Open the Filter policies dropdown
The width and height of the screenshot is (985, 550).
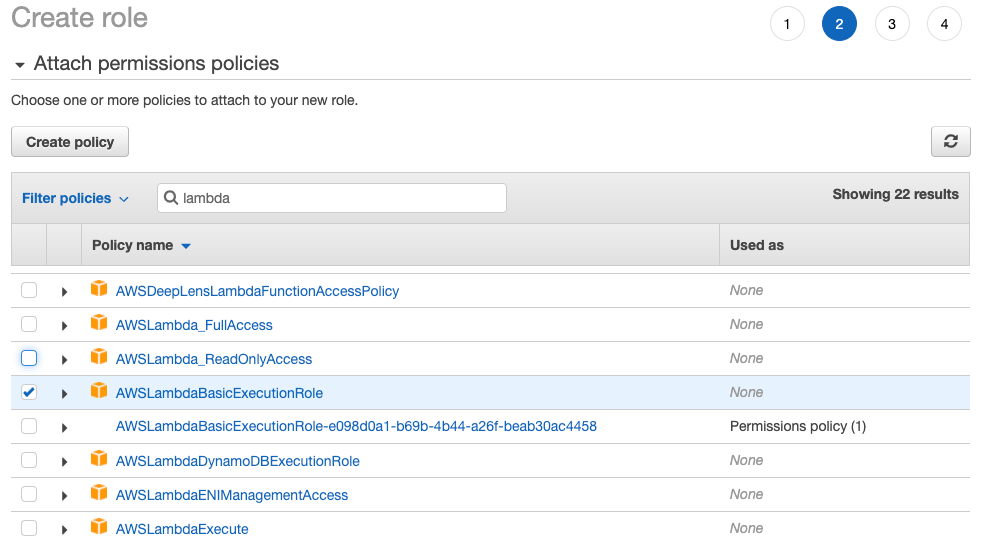point(75,198)
